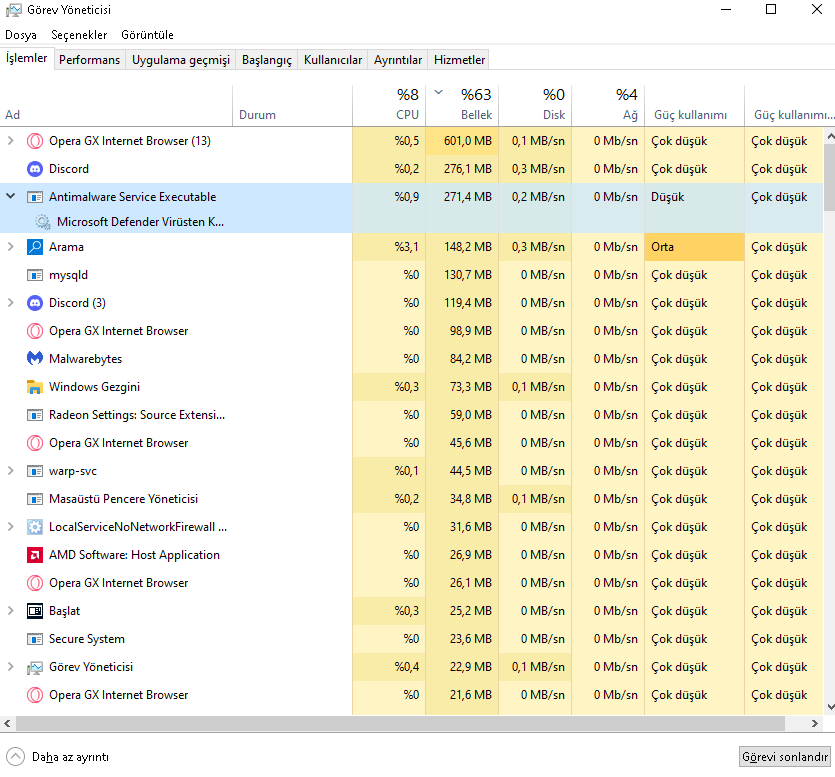The height and width of the screenshot is (777, 835).
Task: Sort processes by Bellek column header
Action: click(462, 104)
